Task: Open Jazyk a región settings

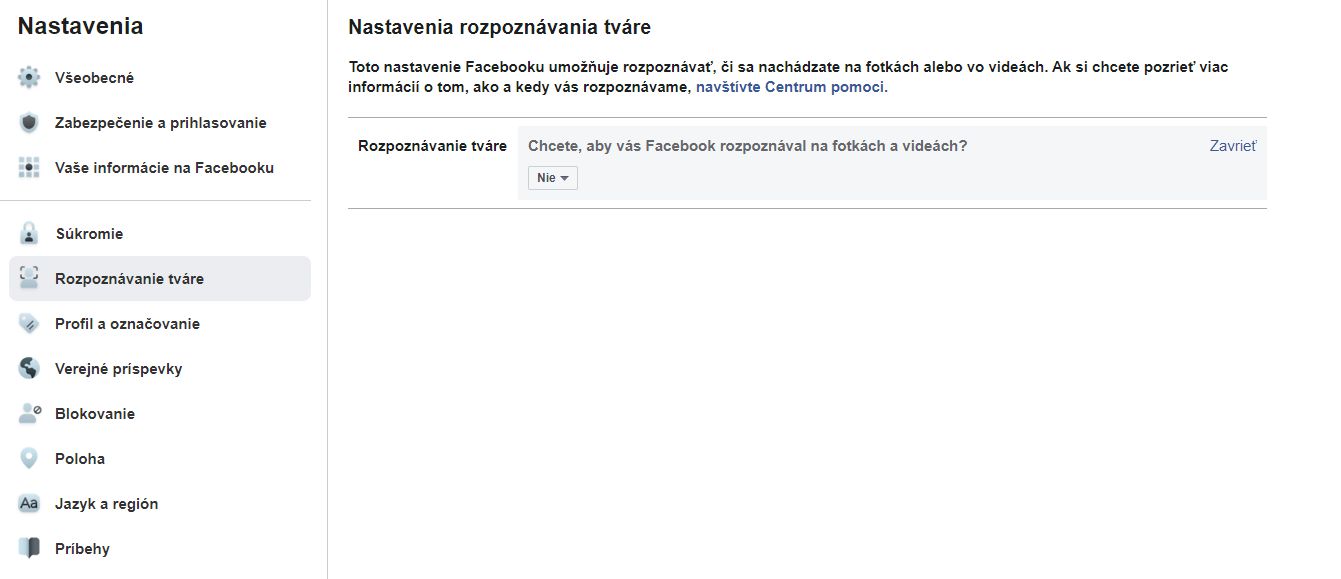Action: (160, 504)
